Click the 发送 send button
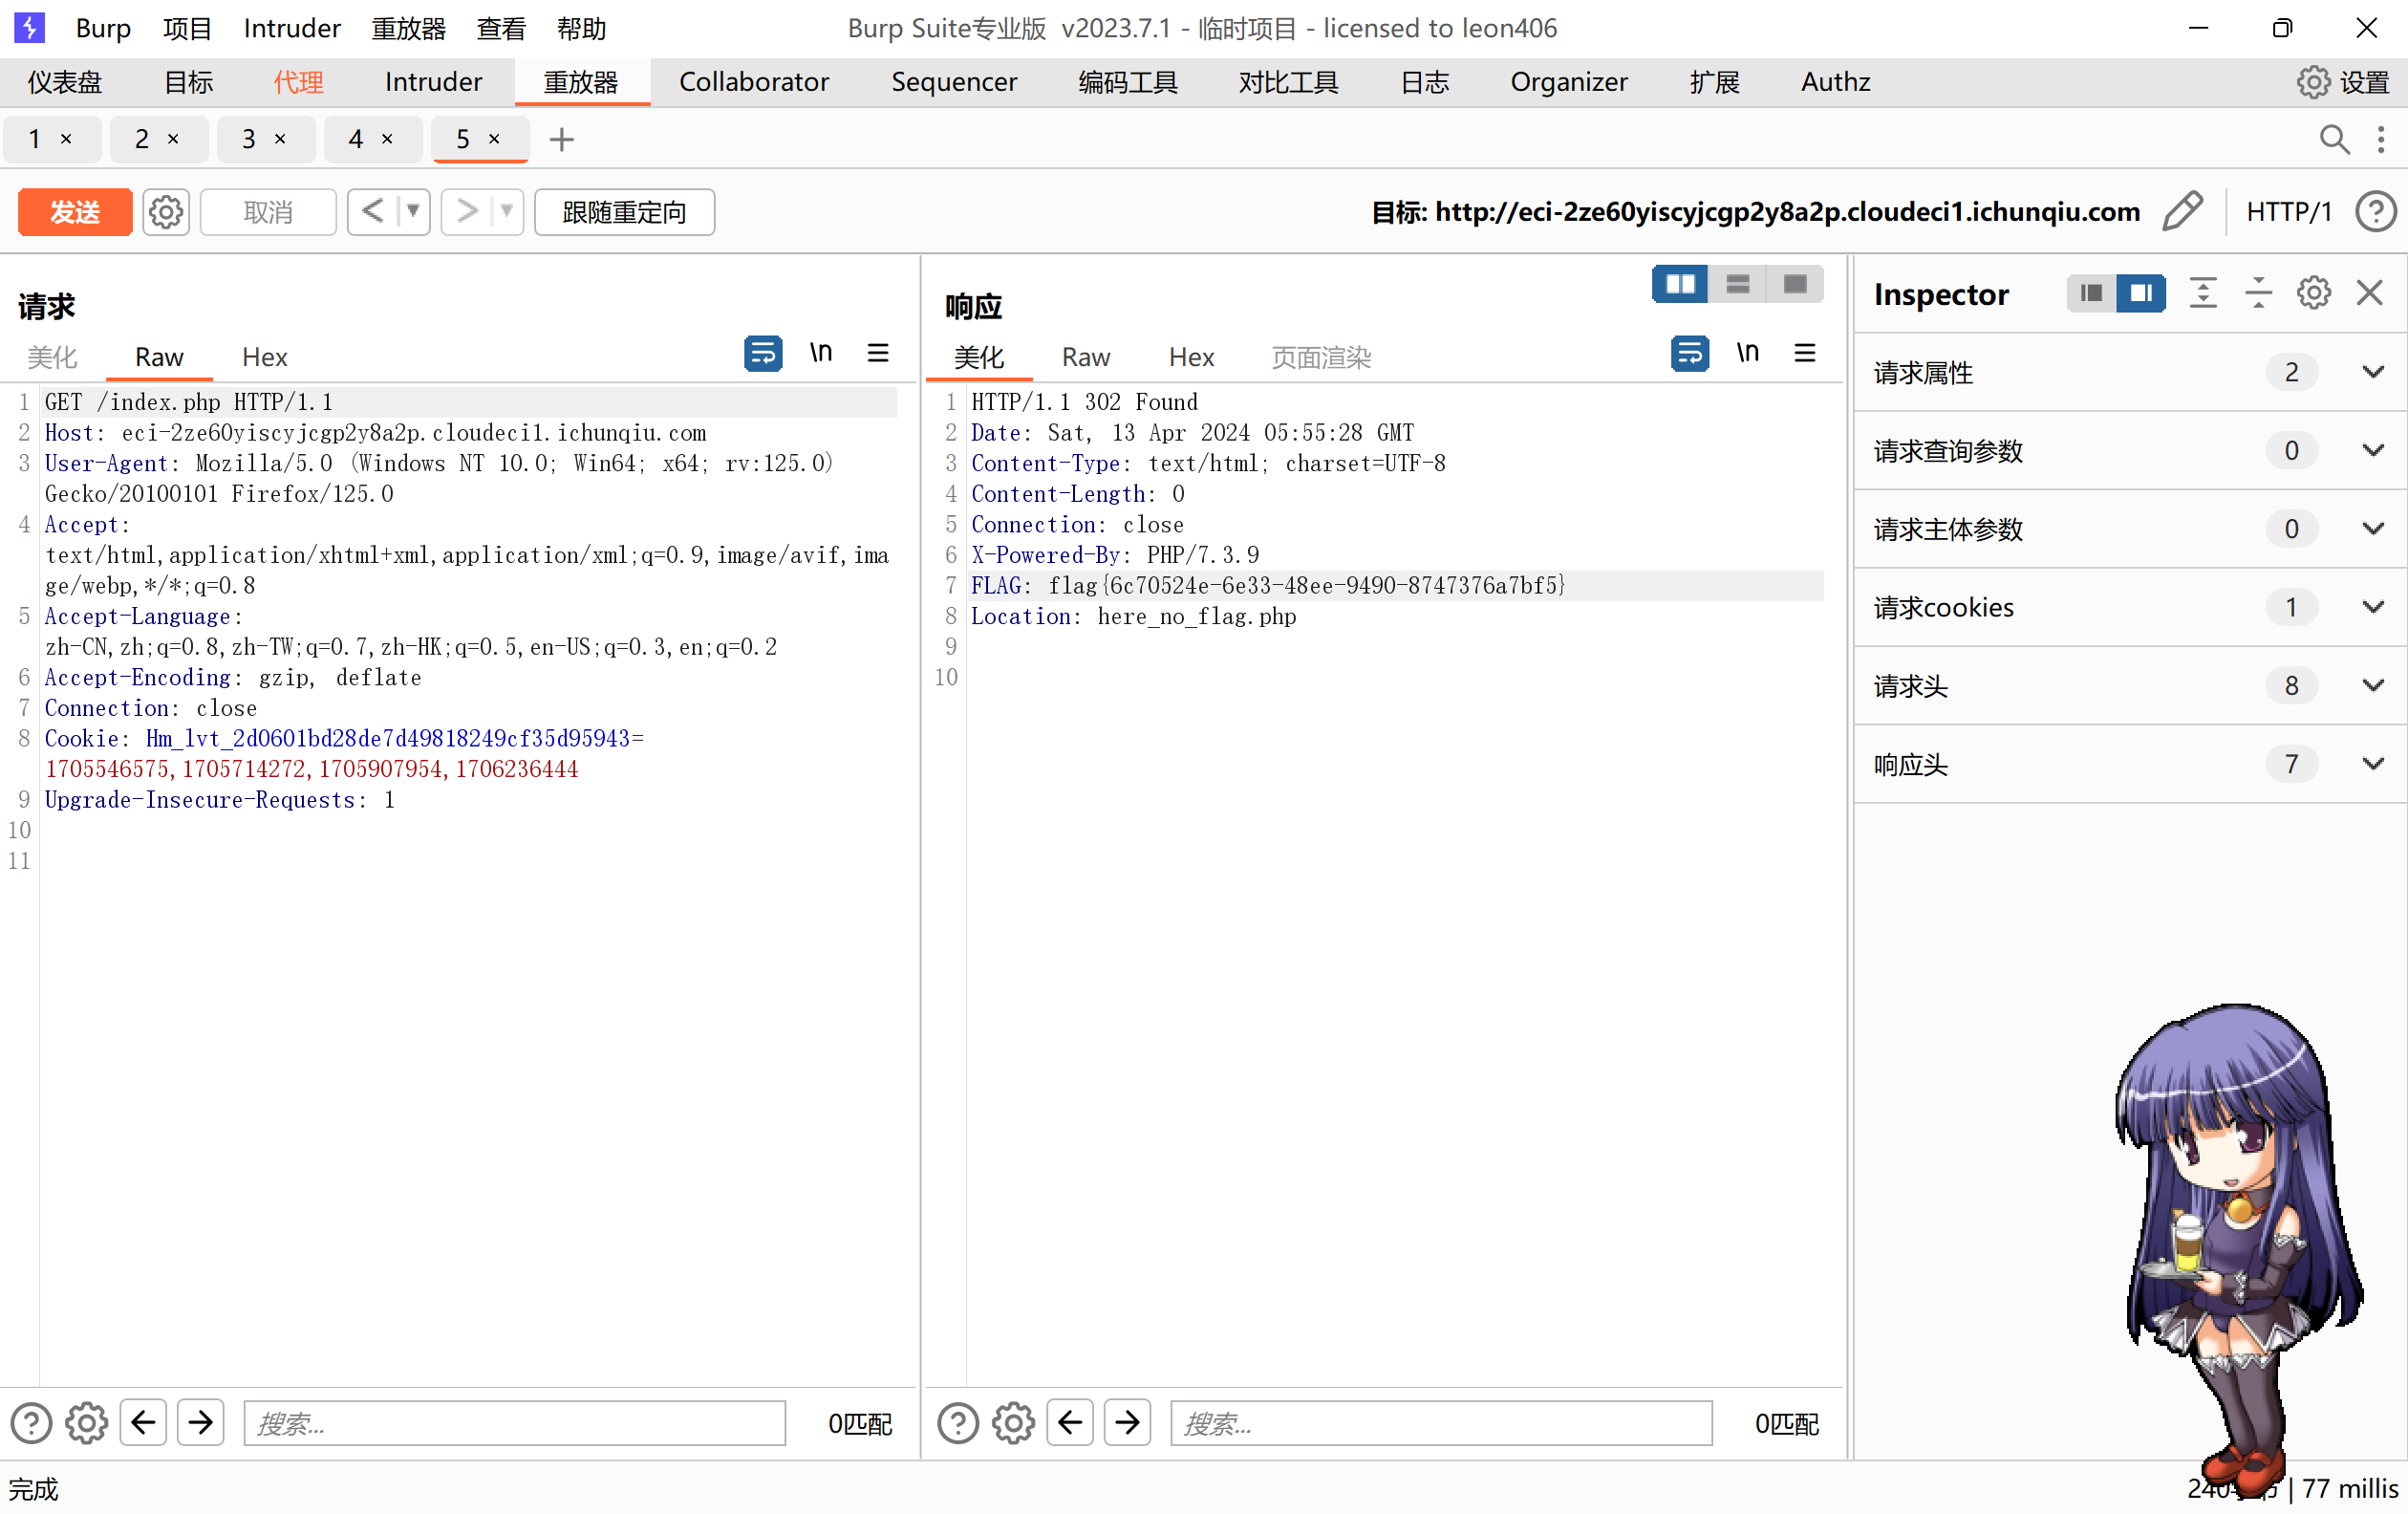This screenshot has height=1514, width=2408. click(x=75, y=212)
